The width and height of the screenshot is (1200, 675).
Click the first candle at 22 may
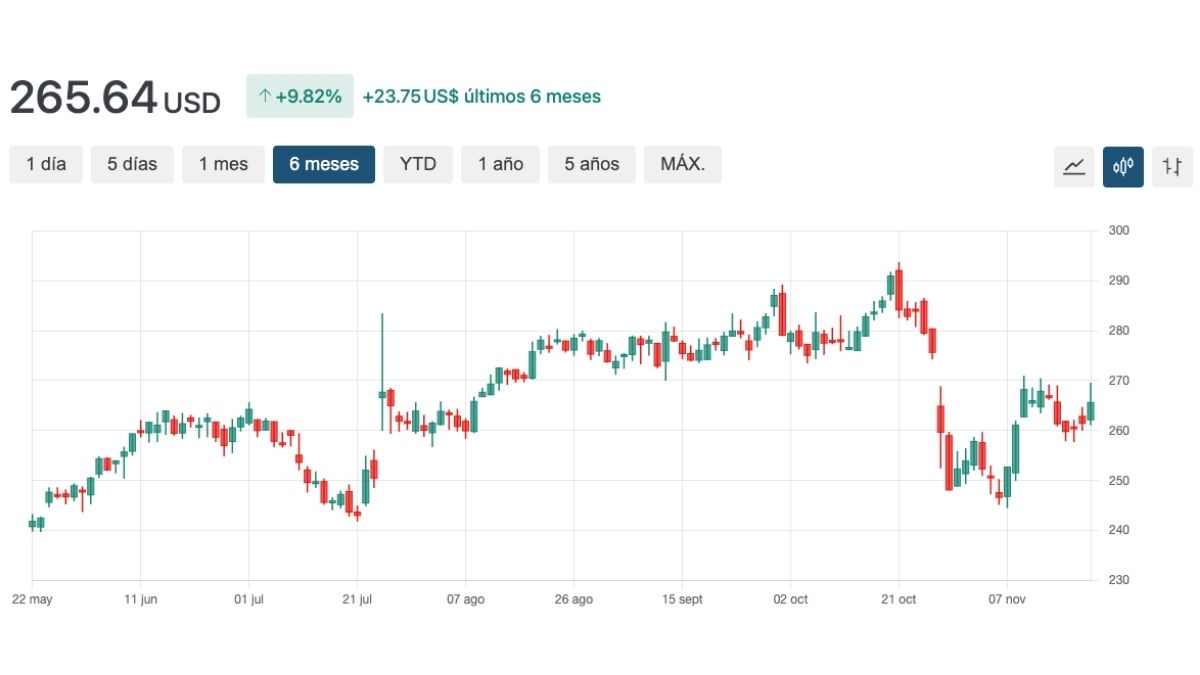coord(32,523)
